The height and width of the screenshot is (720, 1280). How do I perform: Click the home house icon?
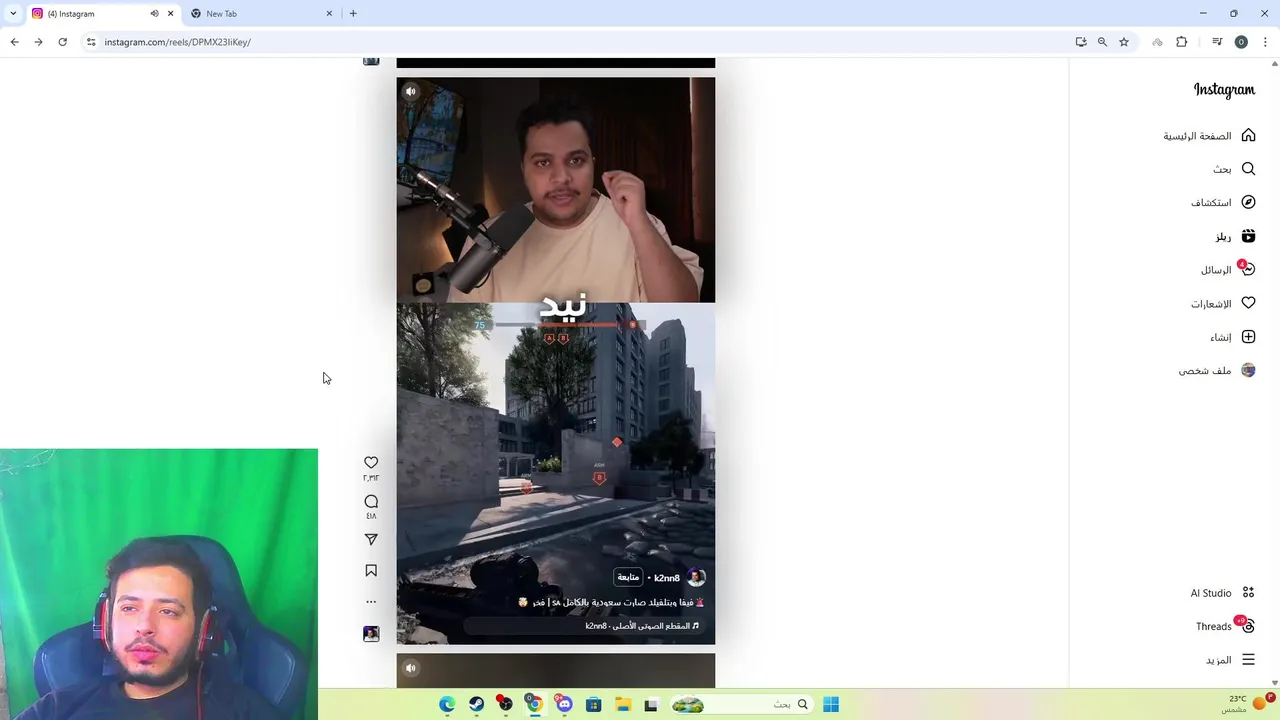coord(1248,135)
